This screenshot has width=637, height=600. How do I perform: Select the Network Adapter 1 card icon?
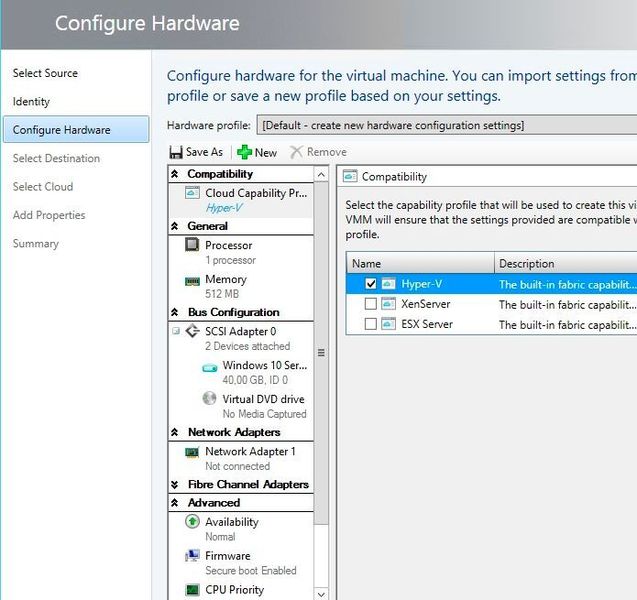pos(192,452)
